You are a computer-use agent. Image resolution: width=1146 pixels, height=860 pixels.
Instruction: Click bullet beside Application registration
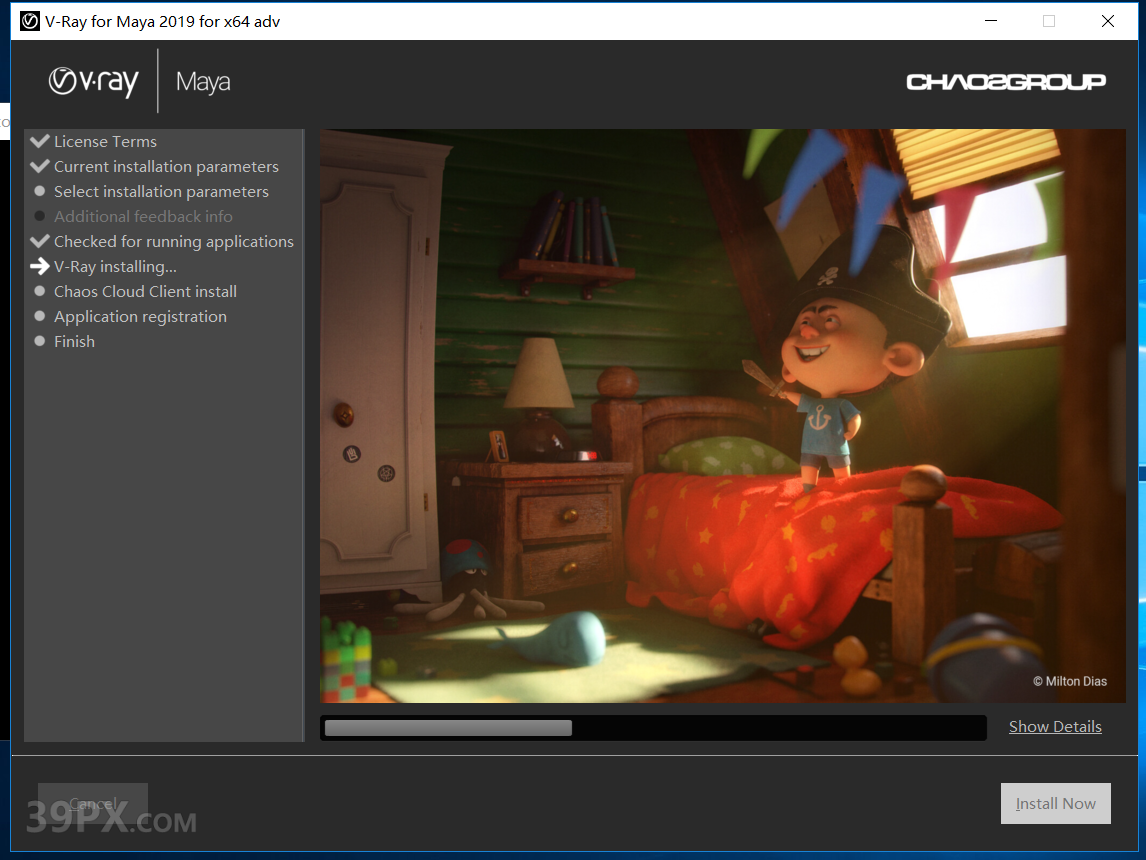[x=40, y=316]
